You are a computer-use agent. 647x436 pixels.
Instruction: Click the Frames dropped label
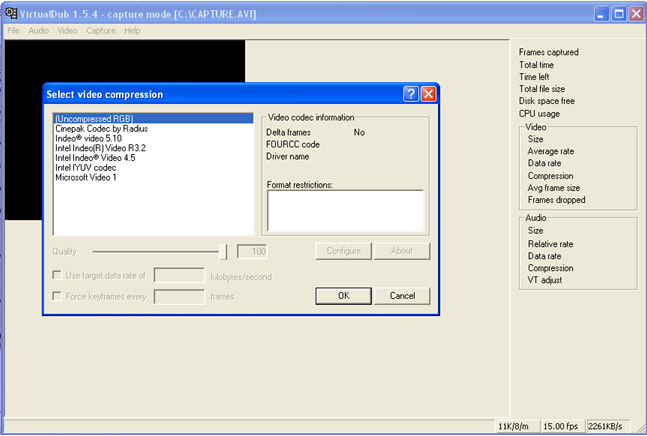(x=556, y=200)
